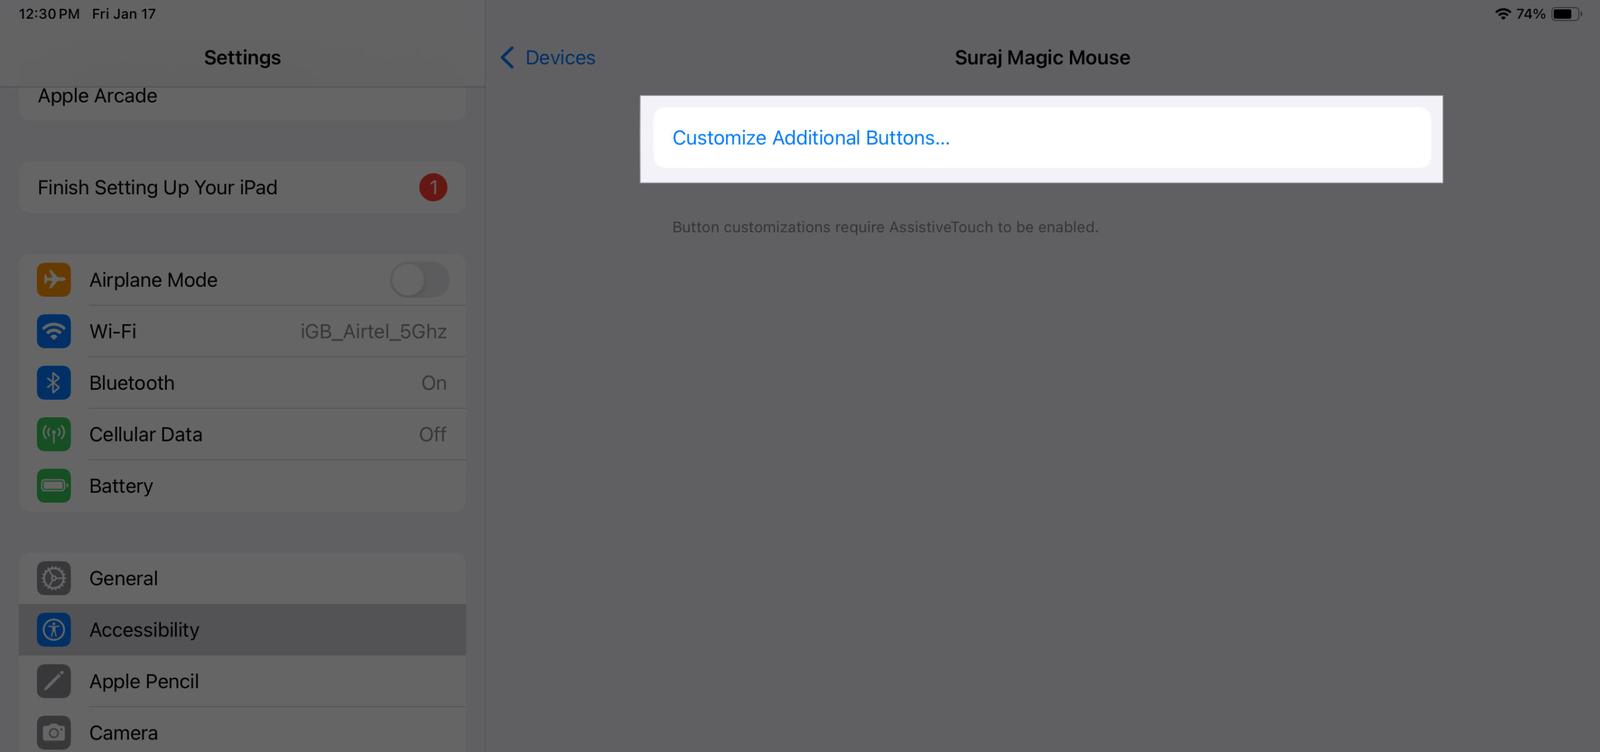This screenshot has width=1600, height=752.
Task: Tap the AssistiveTouch requirement note
Action: point(885,227)
